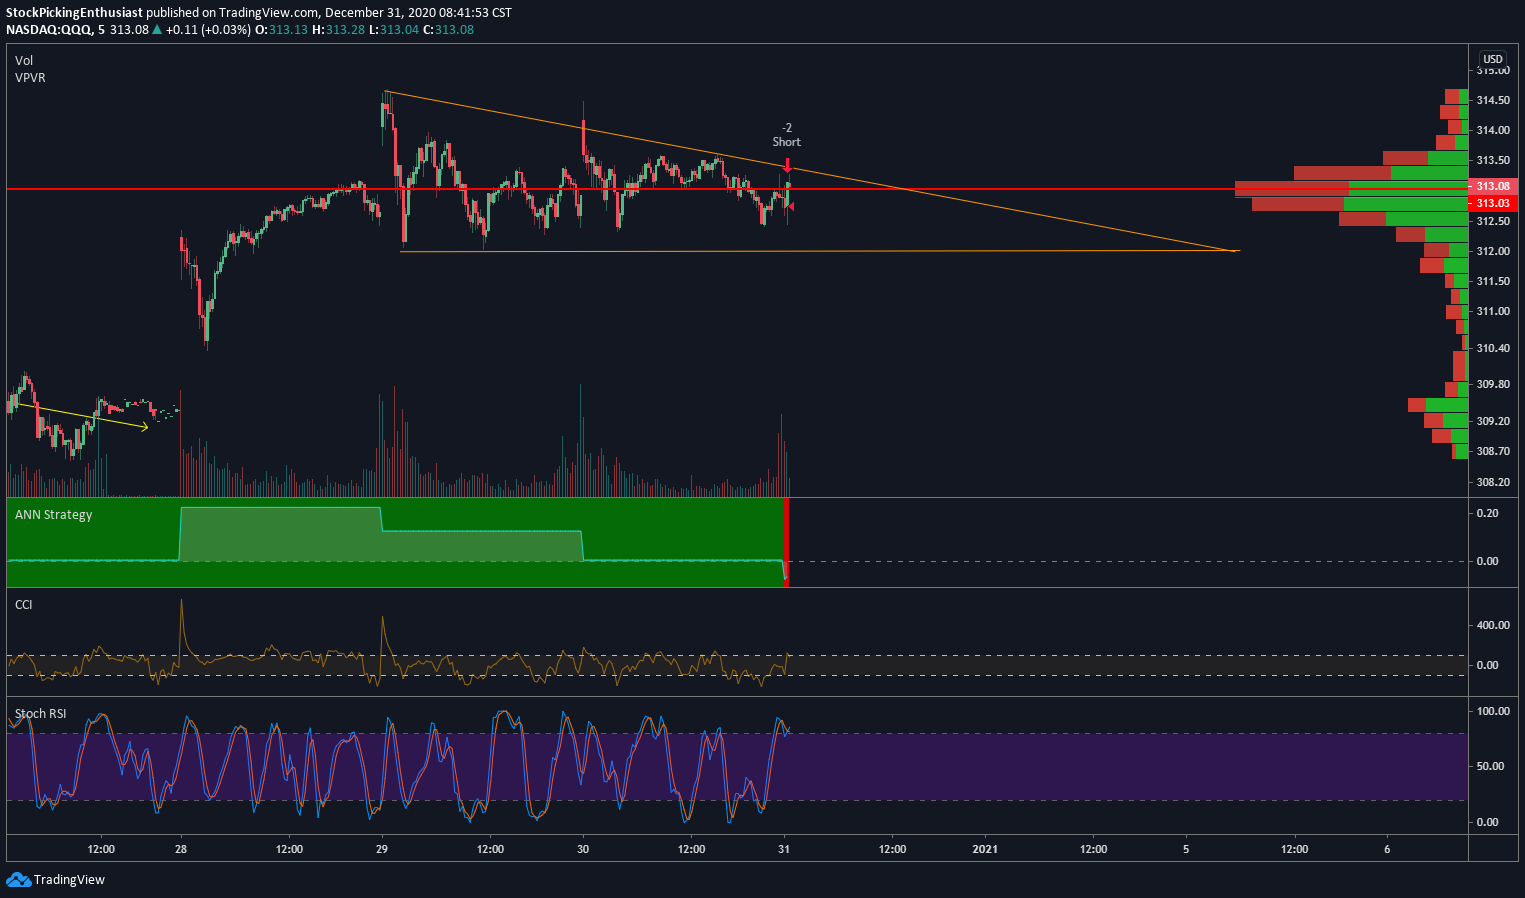The height and width of the screenshot is (898, 1525).
Task: Click the red ANN Strategy signal bar
Action: 786,541
